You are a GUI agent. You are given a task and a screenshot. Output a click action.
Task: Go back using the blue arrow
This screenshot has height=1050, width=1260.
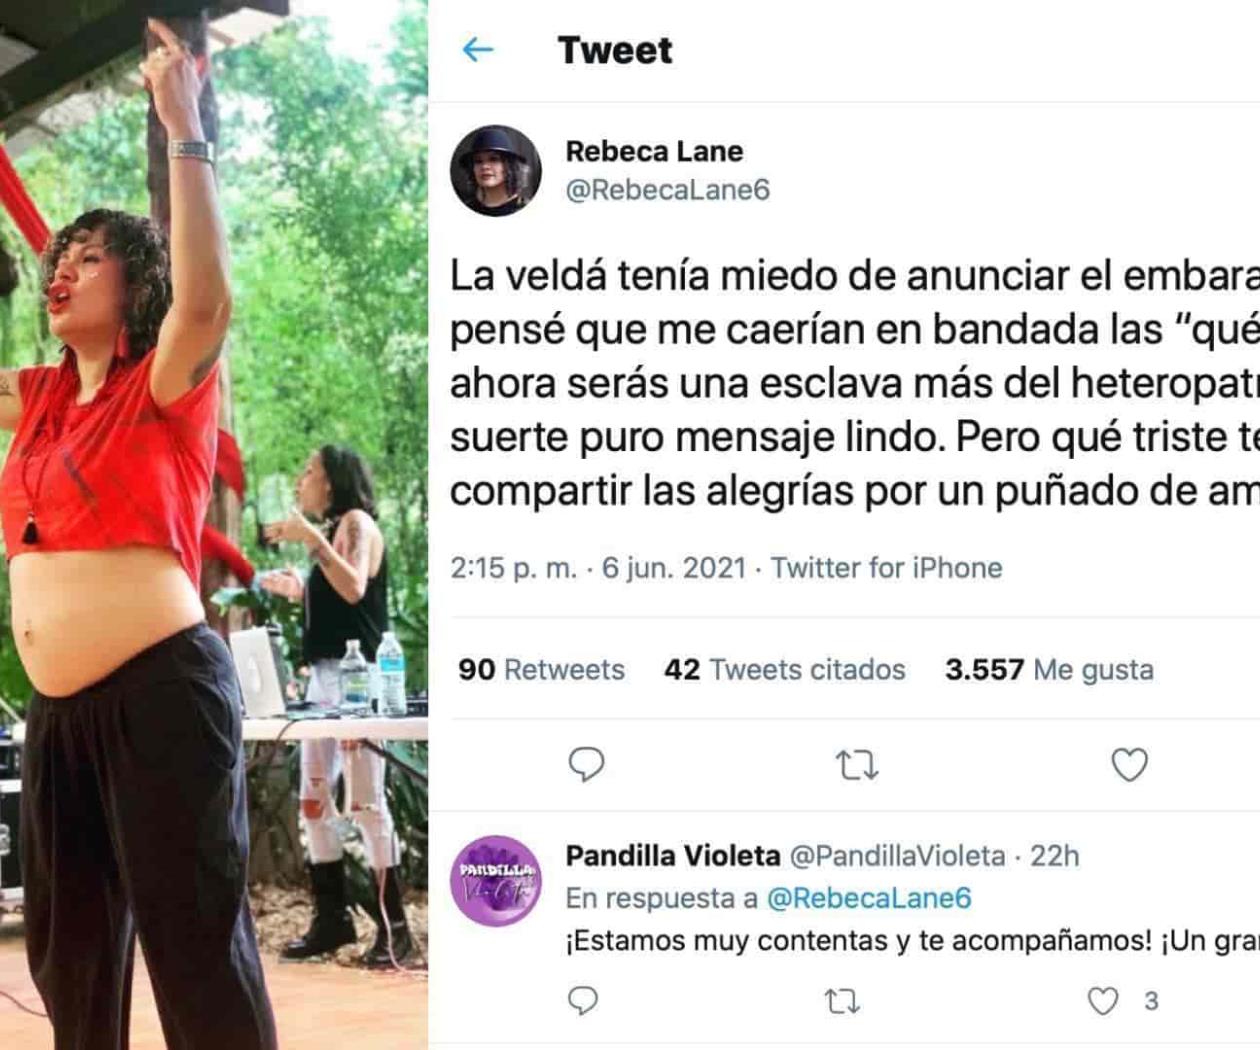pos(478,49)
